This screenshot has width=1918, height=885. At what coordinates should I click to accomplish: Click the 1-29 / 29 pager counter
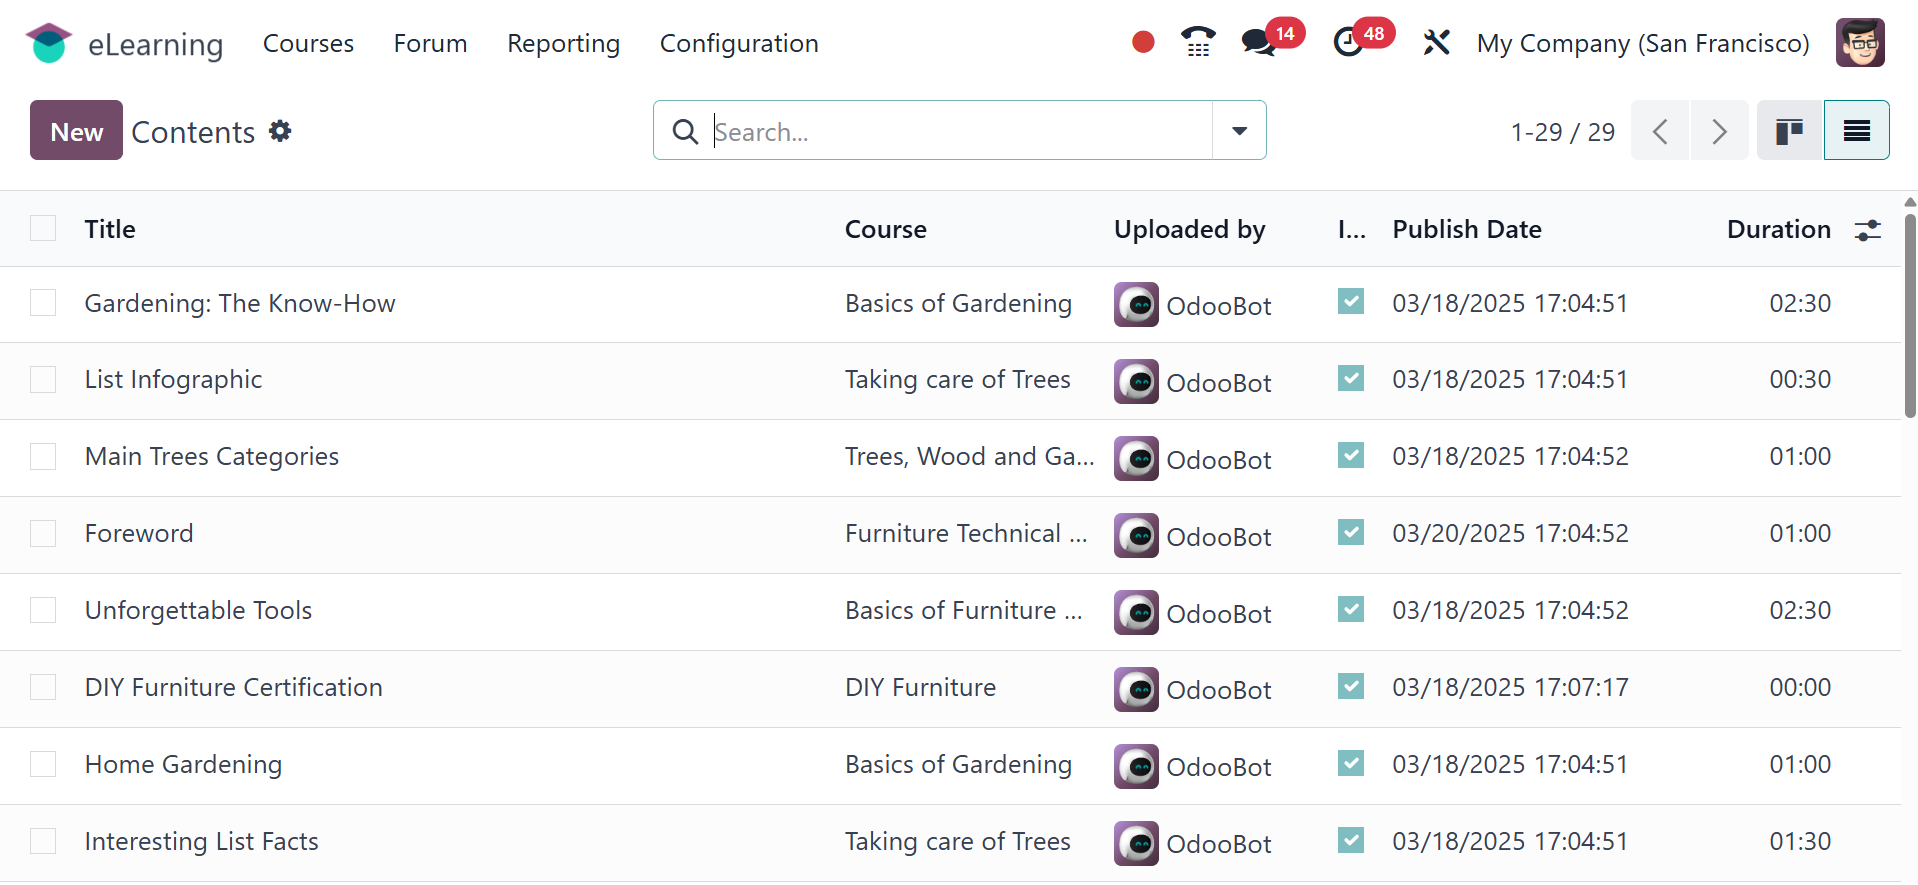pyautogui.click(x=1563, y=132)
